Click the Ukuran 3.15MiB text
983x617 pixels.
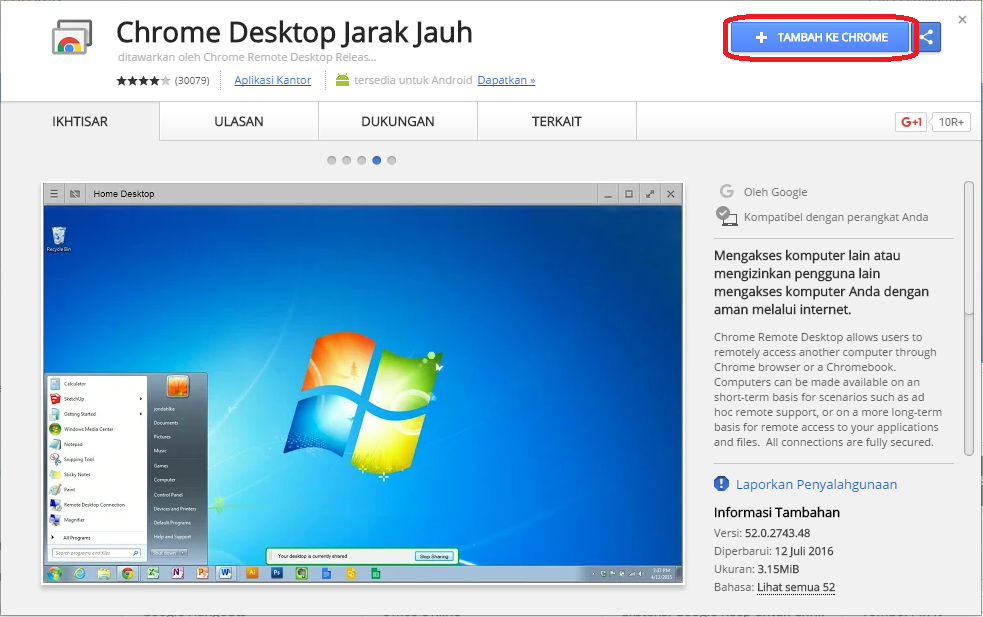pyautogui.click(x=757, y=569)
